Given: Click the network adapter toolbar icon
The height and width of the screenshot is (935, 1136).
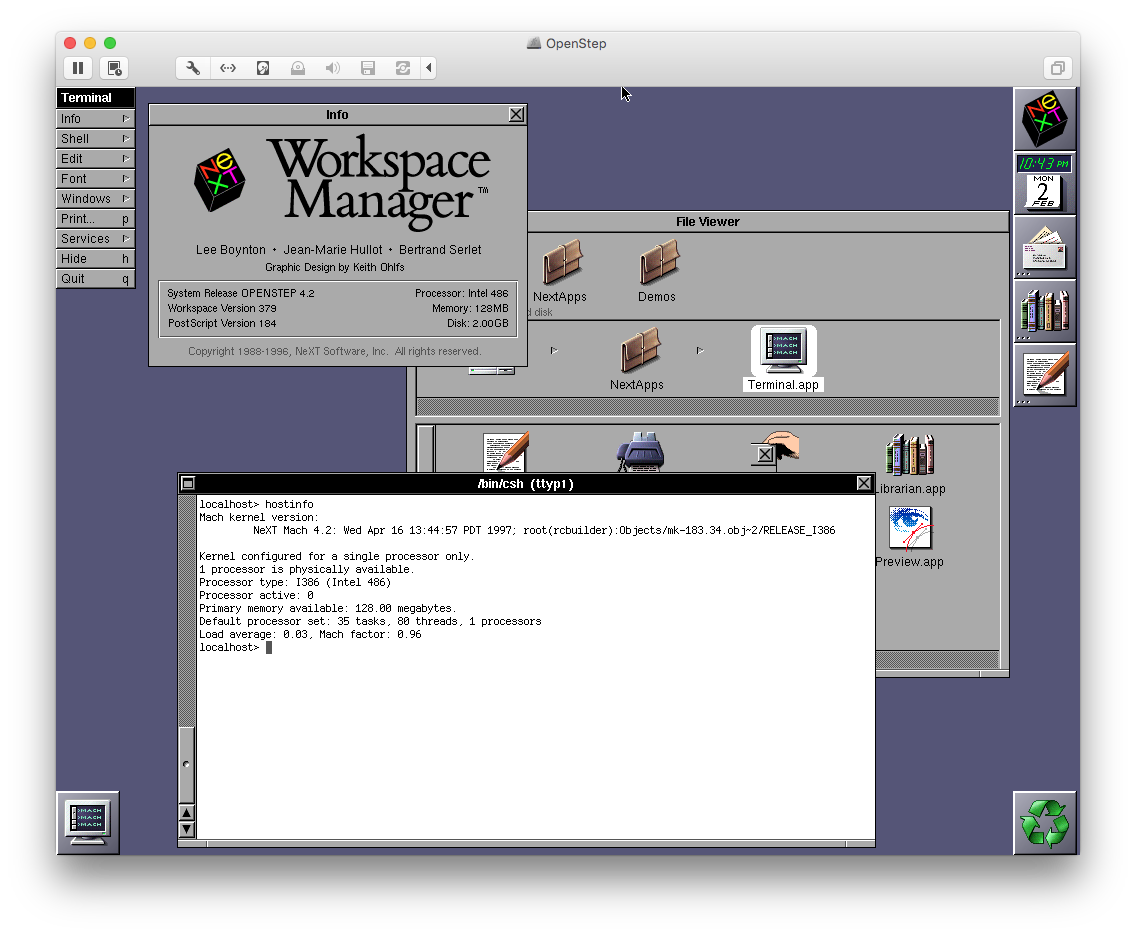Looking at the screenshot, I should pos(228,68).
